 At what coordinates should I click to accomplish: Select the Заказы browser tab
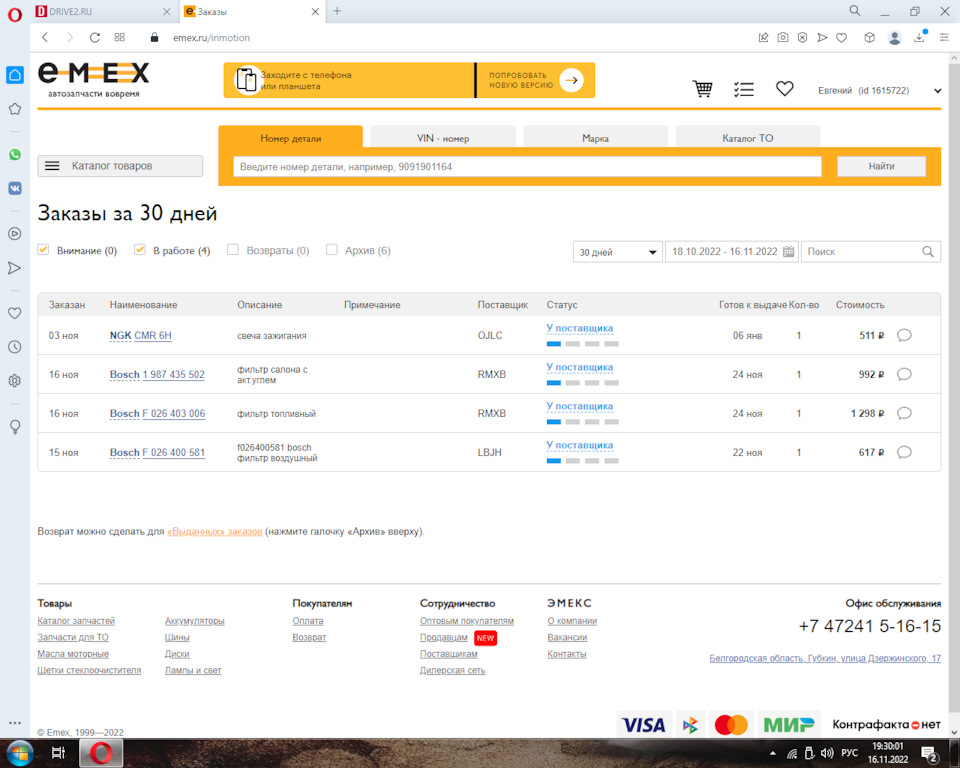pos(252,12)
